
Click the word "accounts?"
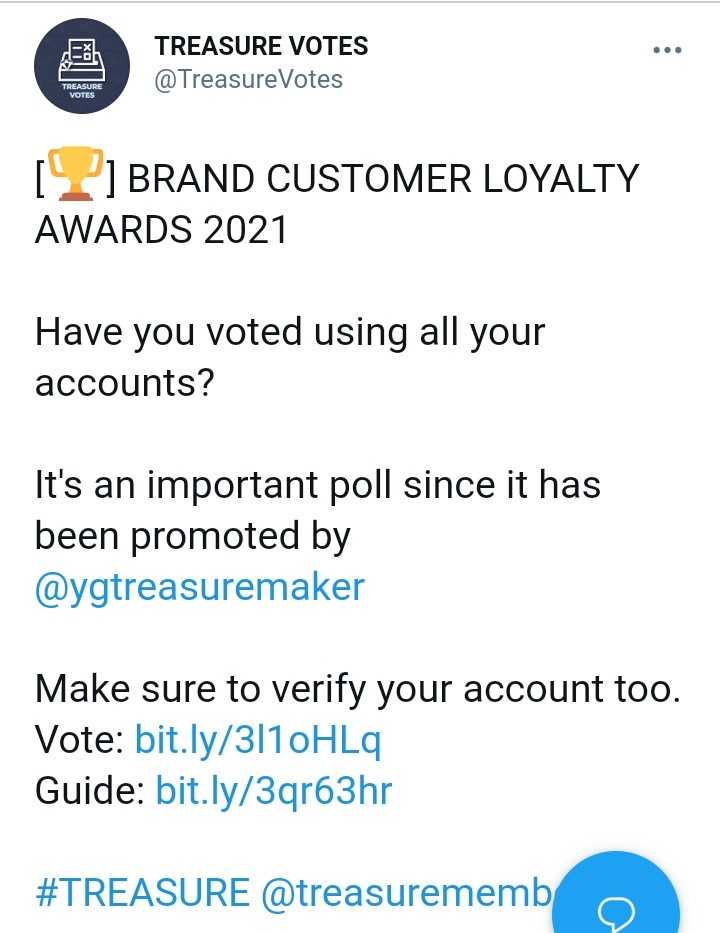tap(124, 382)
